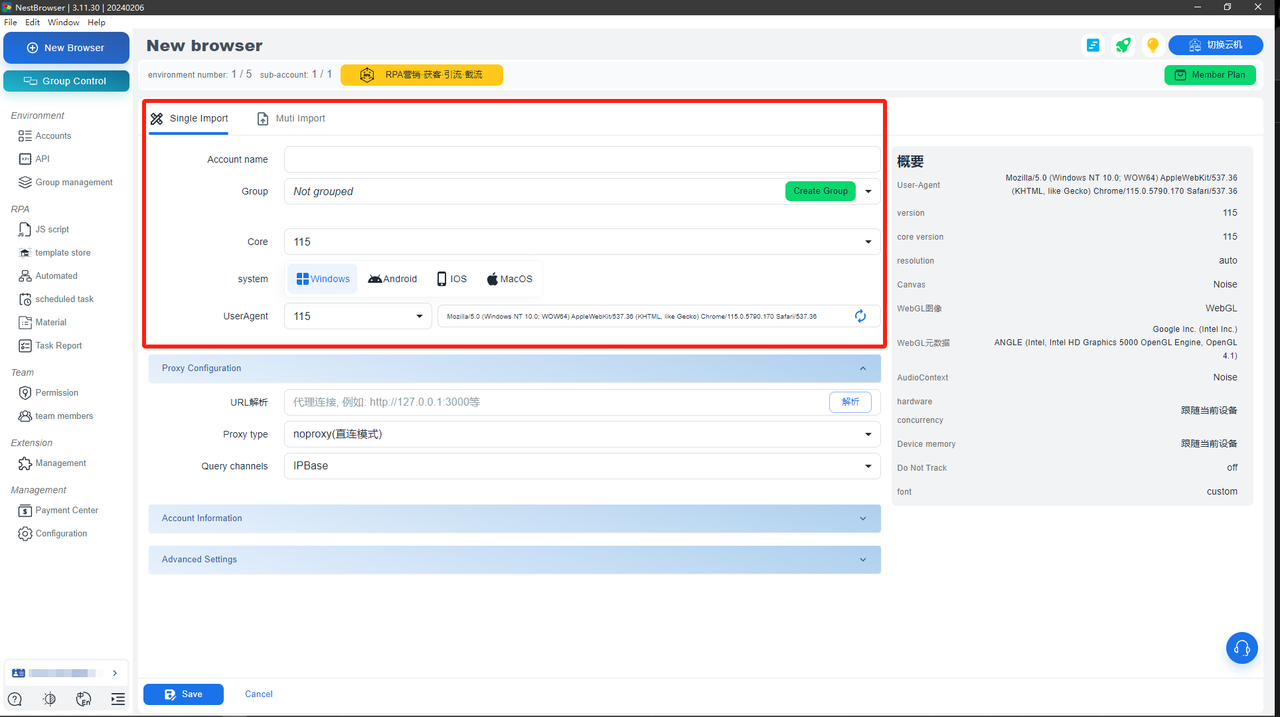Viewport: 1280px width, 717px height.
Task: Click the yellow lightbulb icon
Action: click(x=1152, y=46)
